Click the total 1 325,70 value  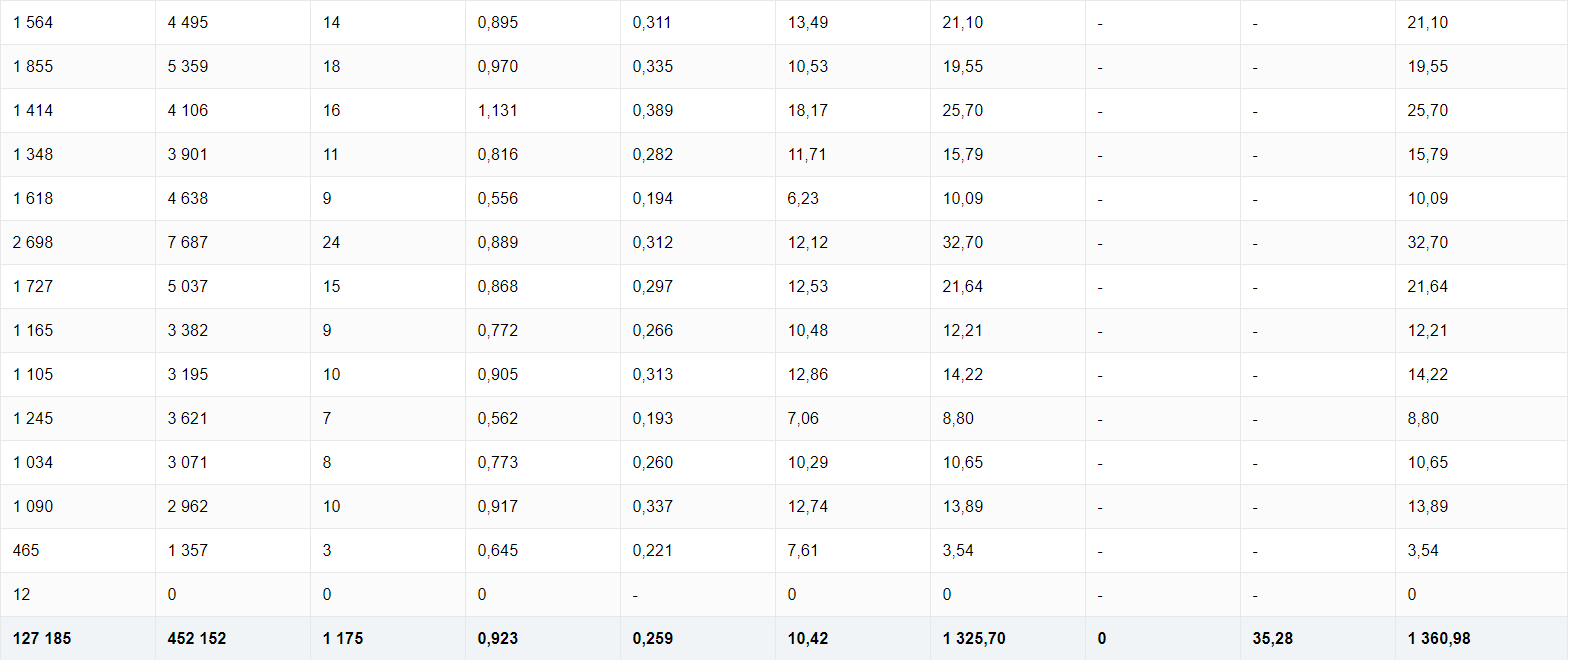point(1008,638)
